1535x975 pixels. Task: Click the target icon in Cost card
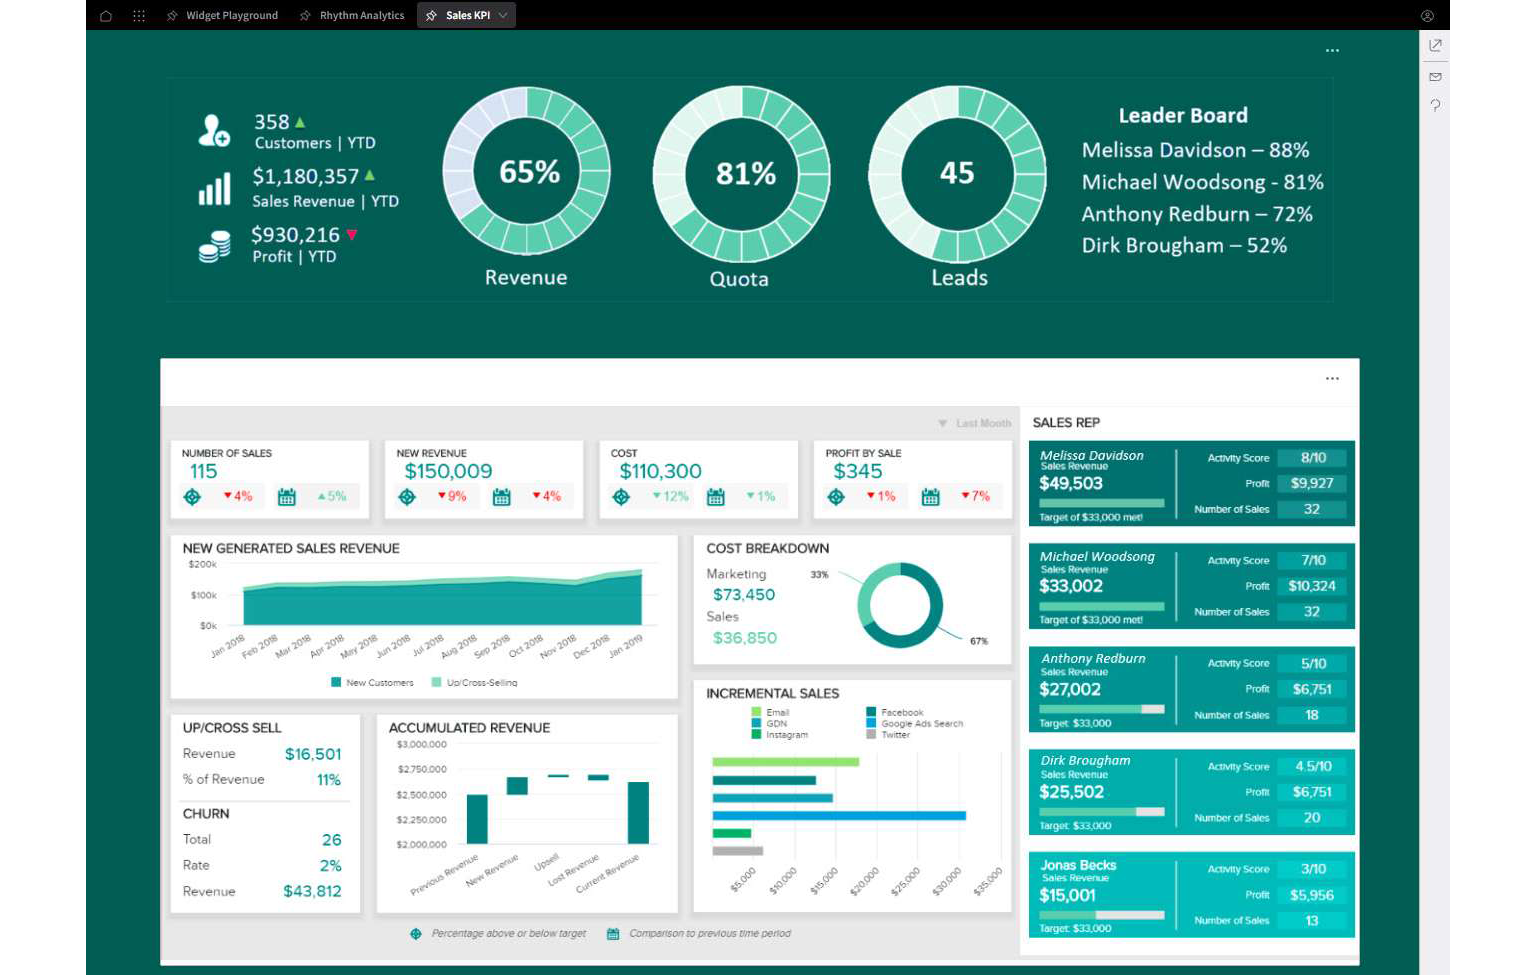pyautogui.click(x=621, y=497)
